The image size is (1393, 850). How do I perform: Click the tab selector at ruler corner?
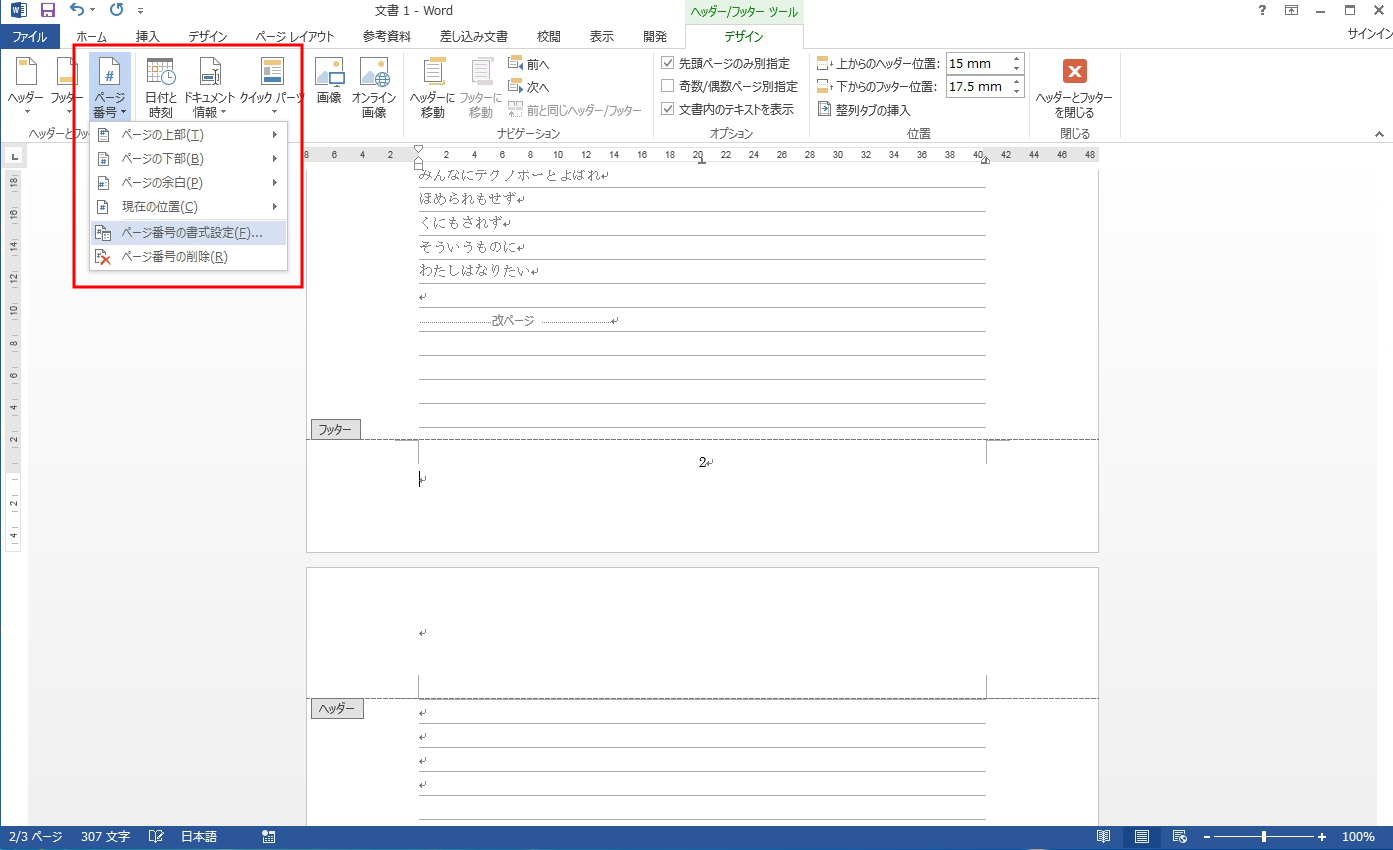pos(14,156)
